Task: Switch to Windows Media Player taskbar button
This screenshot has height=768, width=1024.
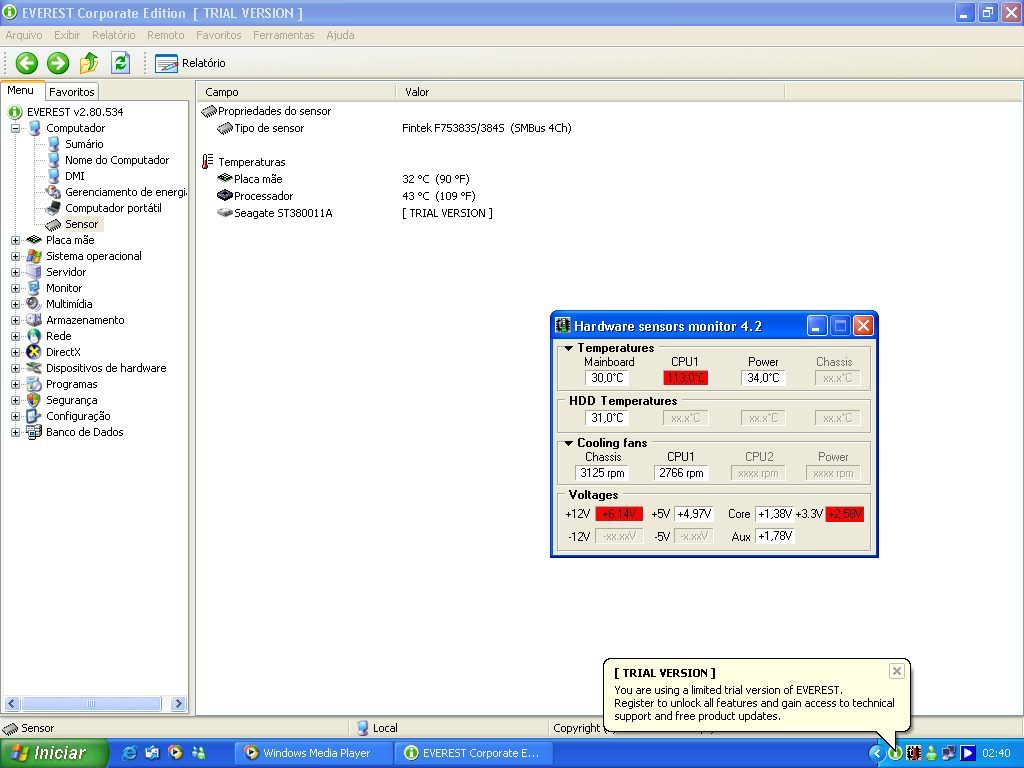Action: coord(313,753)
